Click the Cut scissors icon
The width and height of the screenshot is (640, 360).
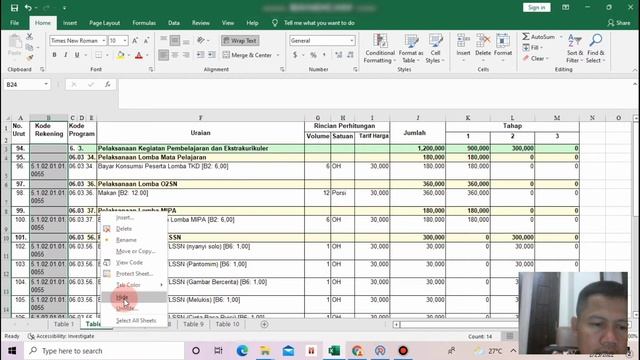pos(29,37)
